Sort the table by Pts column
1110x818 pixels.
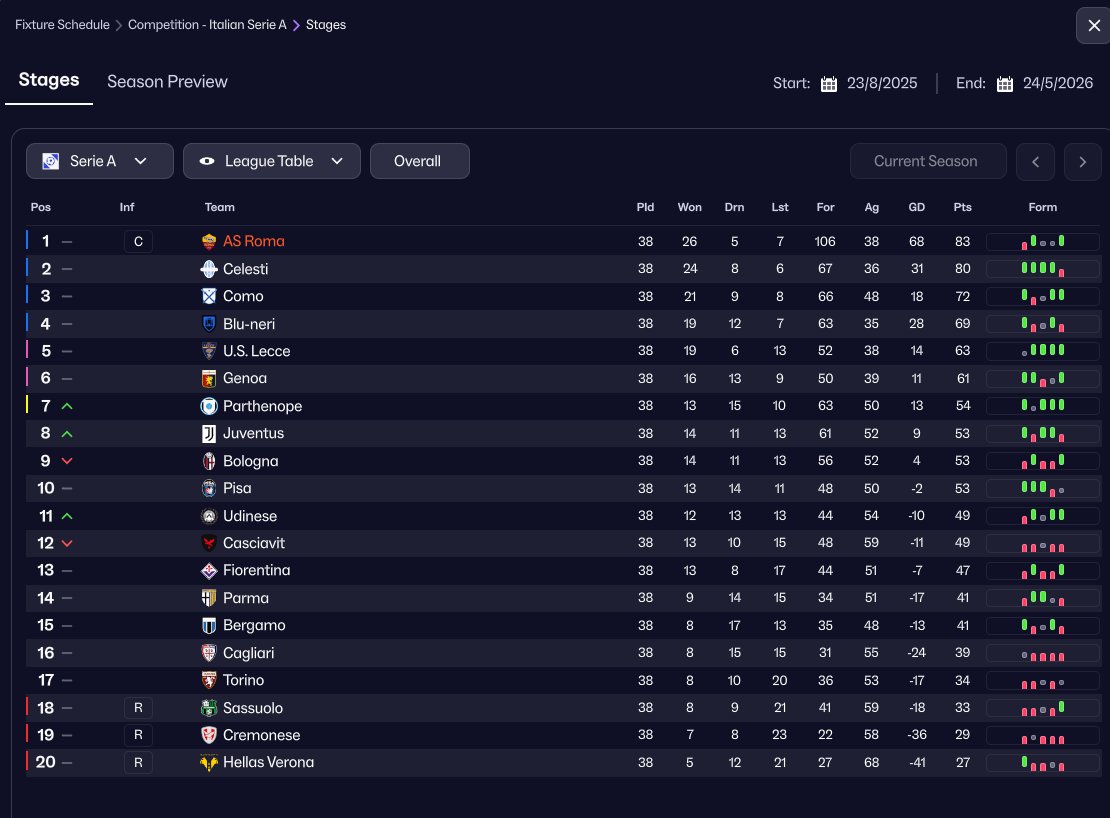[x=962, y=207]
